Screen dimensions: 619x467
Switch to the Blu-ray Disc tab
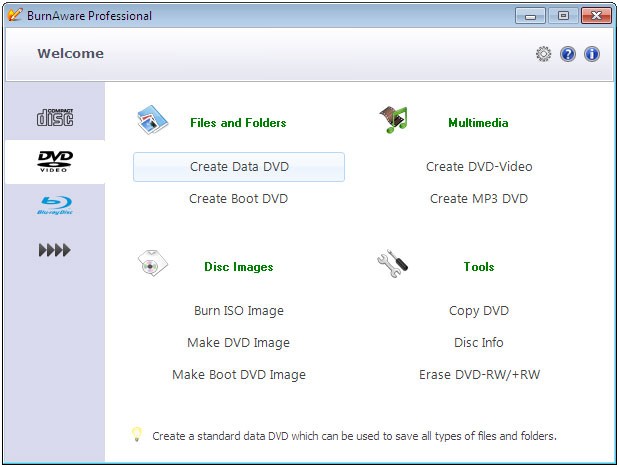point(55,205)
